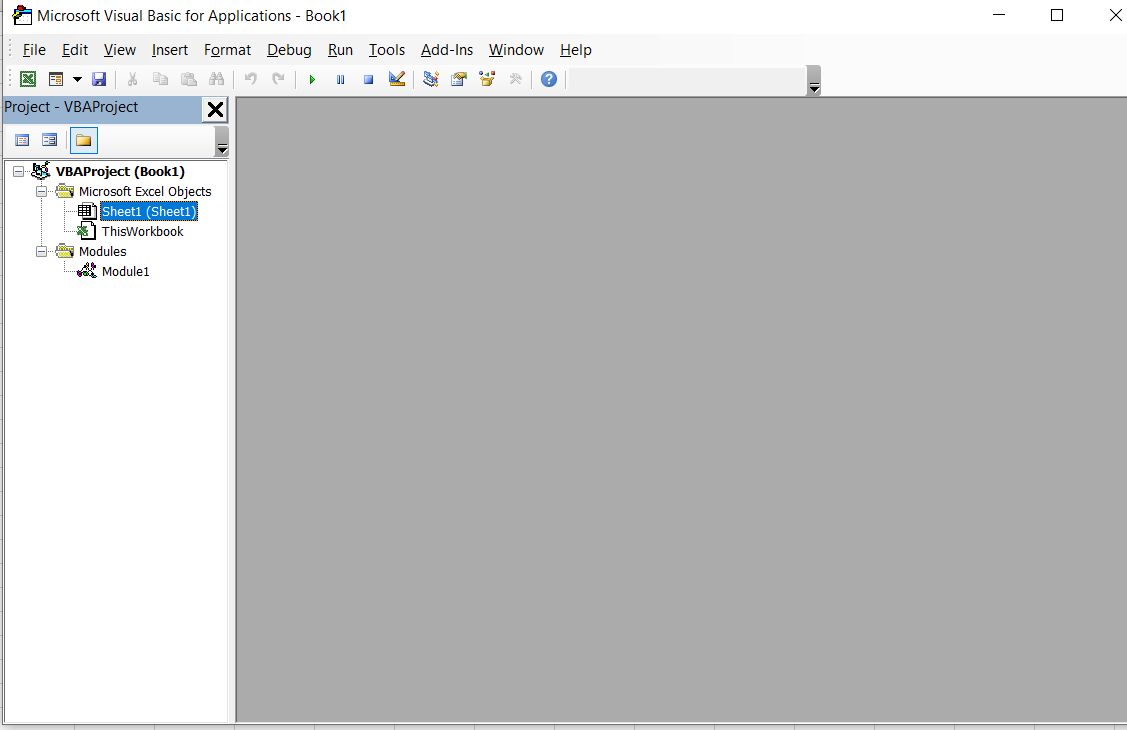Screen dimensions: 1127x730
Task: Open Visual Basic Help question mark icon
Action: pos(548,80)
